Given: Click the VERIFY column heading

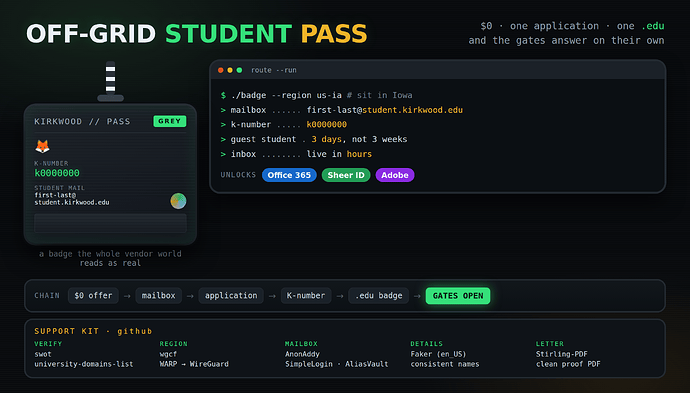Looking at the screenshot, I should tap(48, 344).
